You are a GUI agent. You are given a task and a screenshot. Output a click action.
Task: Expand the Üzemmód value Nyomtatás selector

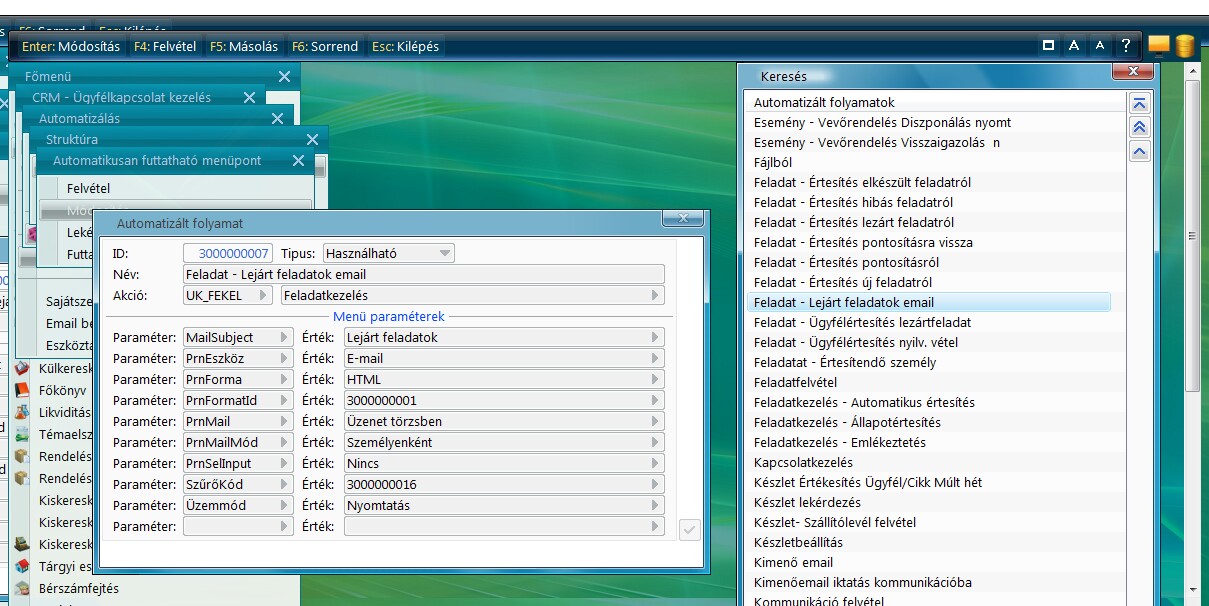coord(655,506)
